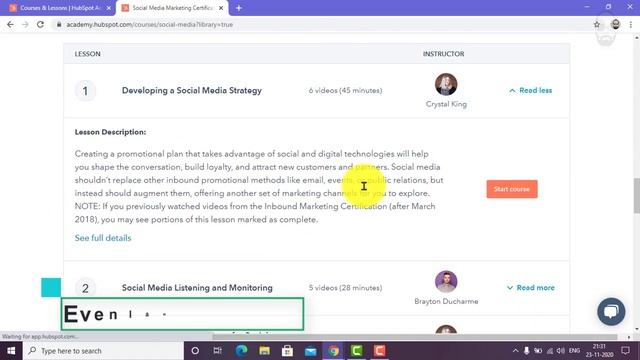Click the INSTRUCTOR column header
Screen dimensions: 640x360
click(x=443, y=54)
